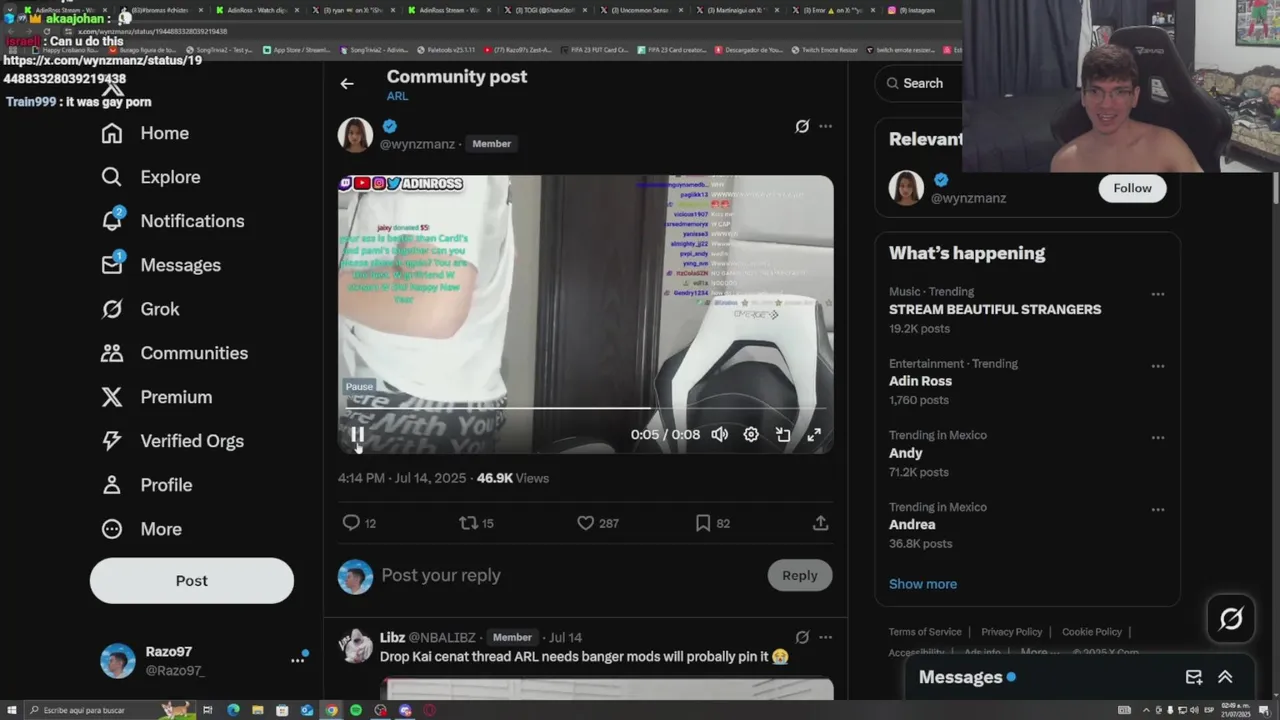This screenshot has height=720, width=1280.
Task: Open wynzmanz profile avatar on the post
Action: [355, 134]
